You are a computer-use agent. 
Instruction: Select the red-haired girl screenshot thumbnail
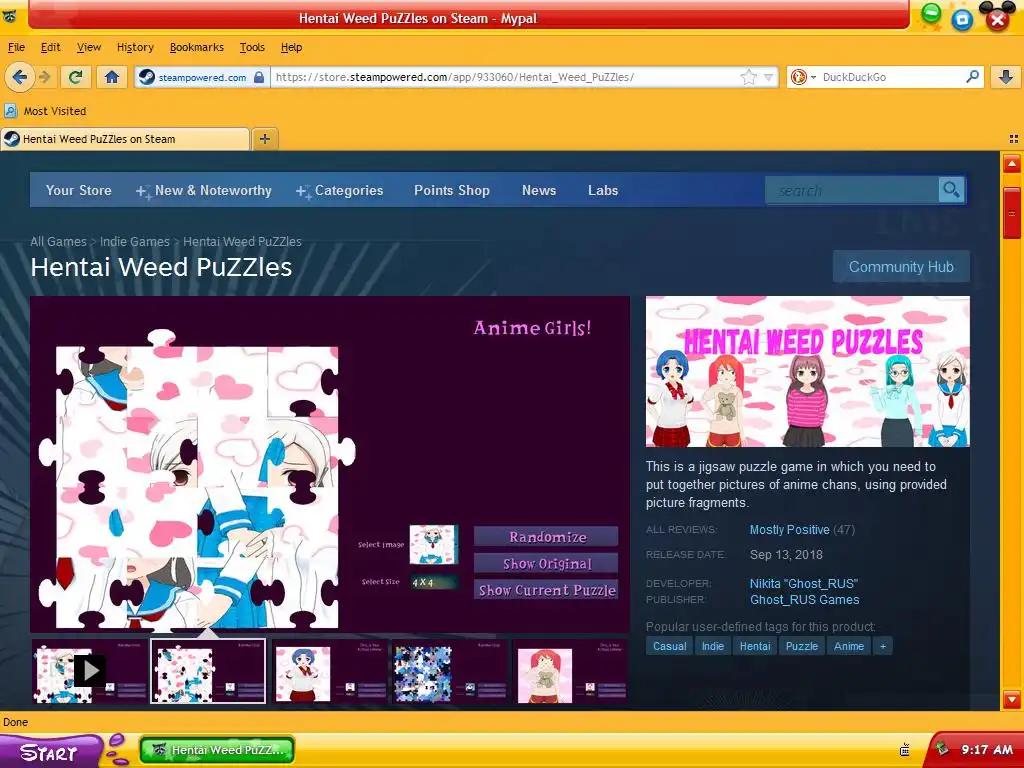pyautogui.click(x=570, y=671)
